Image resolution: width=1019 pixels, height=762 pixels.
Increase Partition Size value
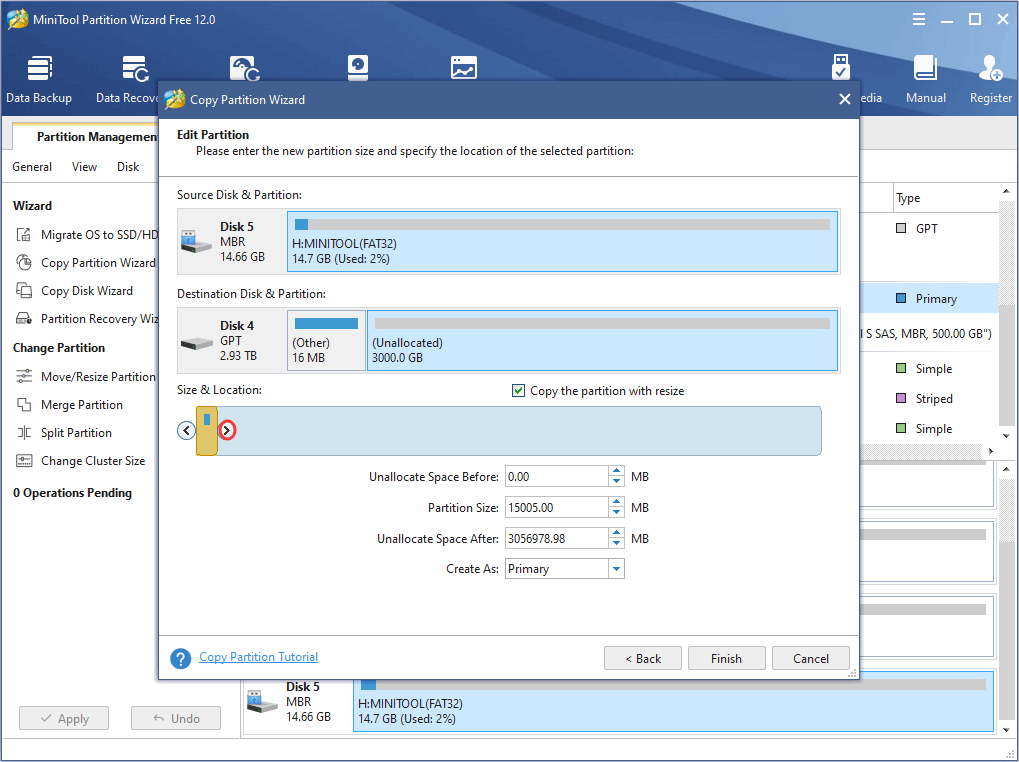(616, 503)
